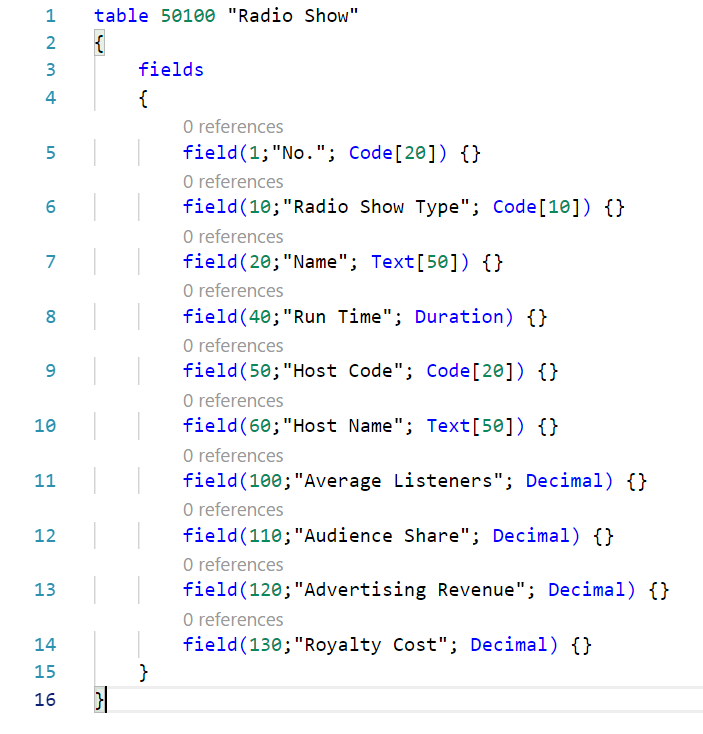Open 0 references lens for "Host Name" field
Screen dimensions: 703x734
point(233,401)
